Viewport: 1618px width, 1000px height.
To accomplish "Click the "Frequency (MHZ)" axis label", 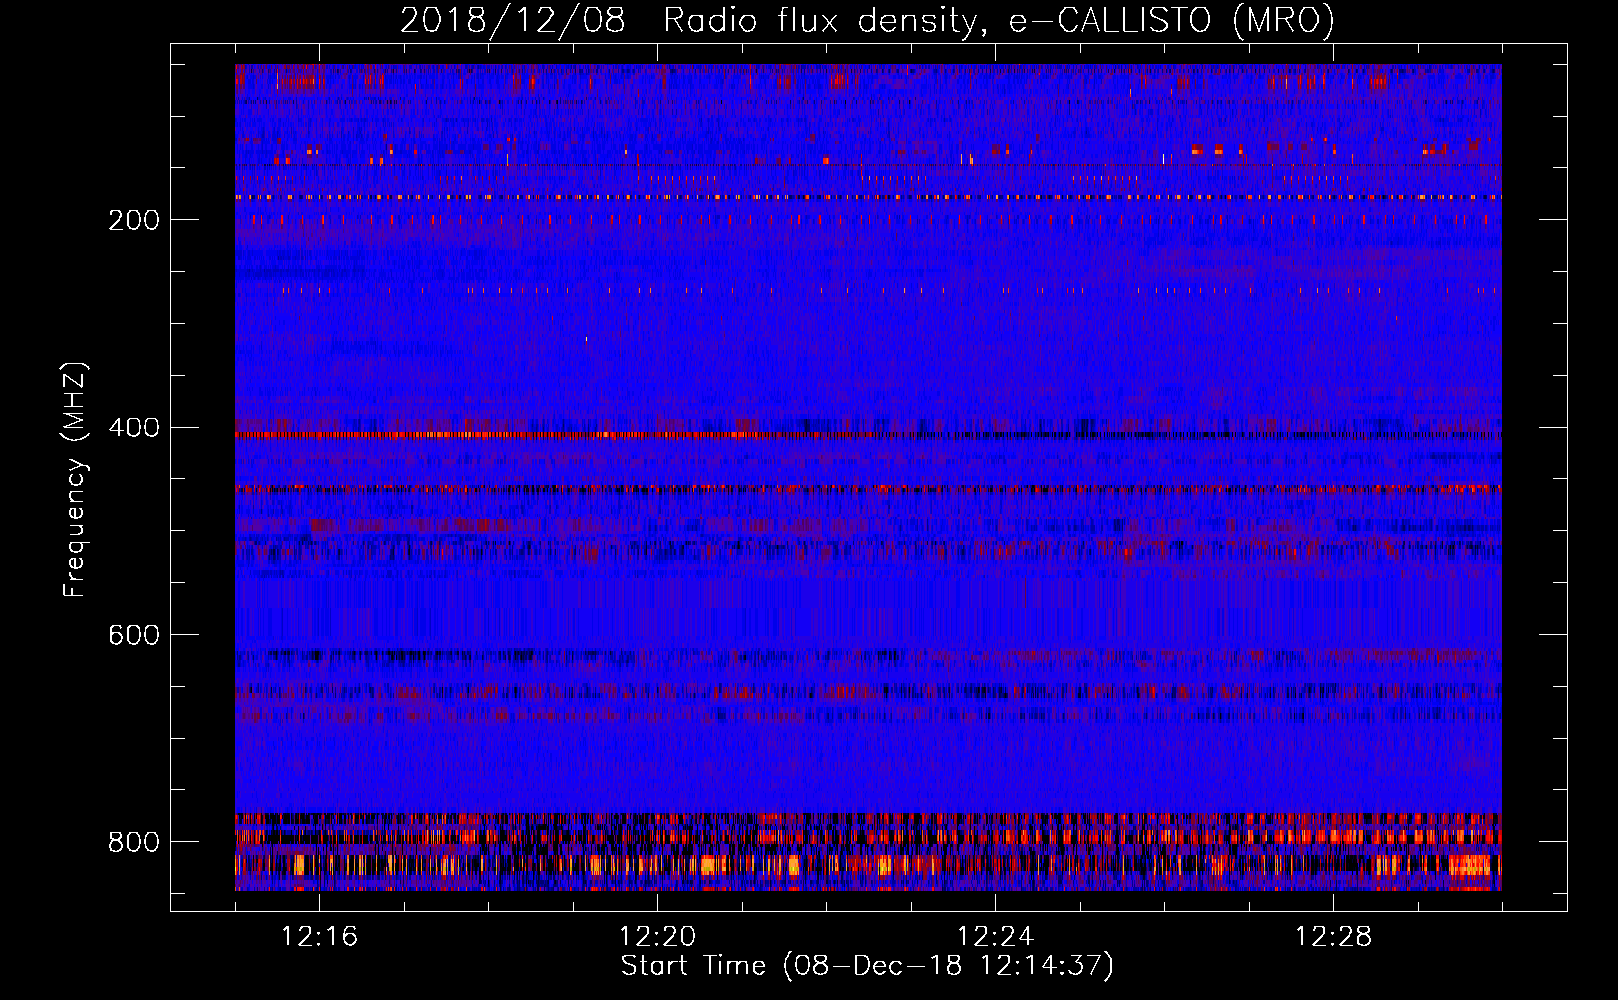I will point(75,479).
